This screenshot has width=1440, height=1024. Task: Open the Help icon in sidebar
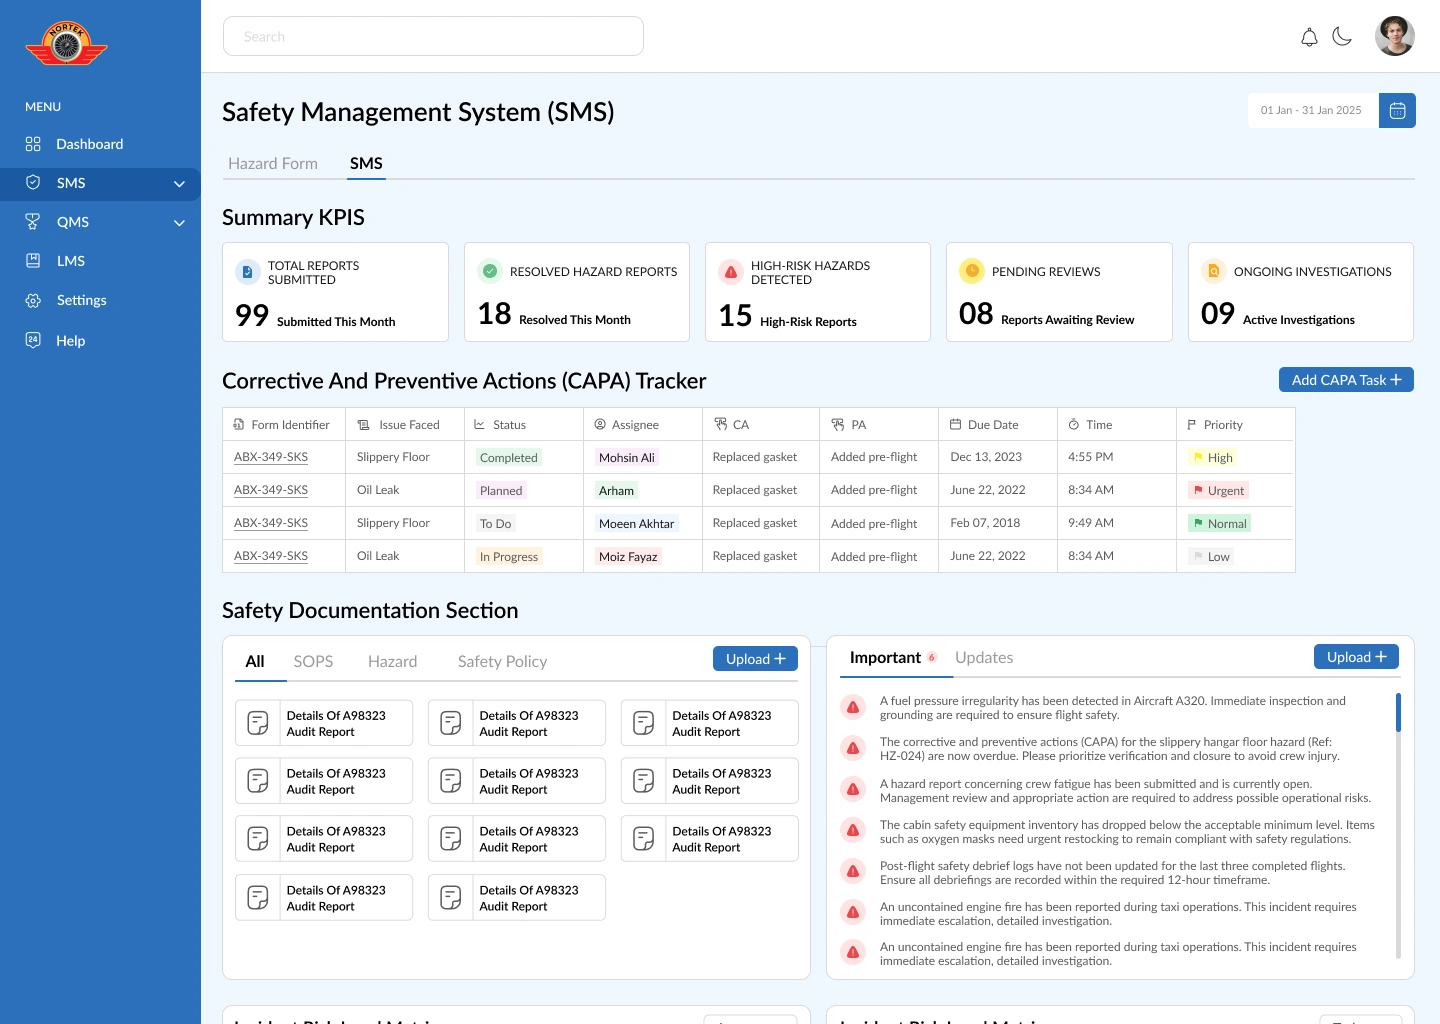pos(33,340)
